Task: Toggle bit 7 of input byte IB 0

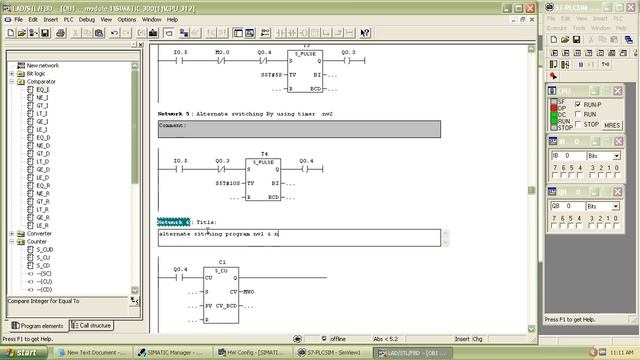Action: click(555, 175)
